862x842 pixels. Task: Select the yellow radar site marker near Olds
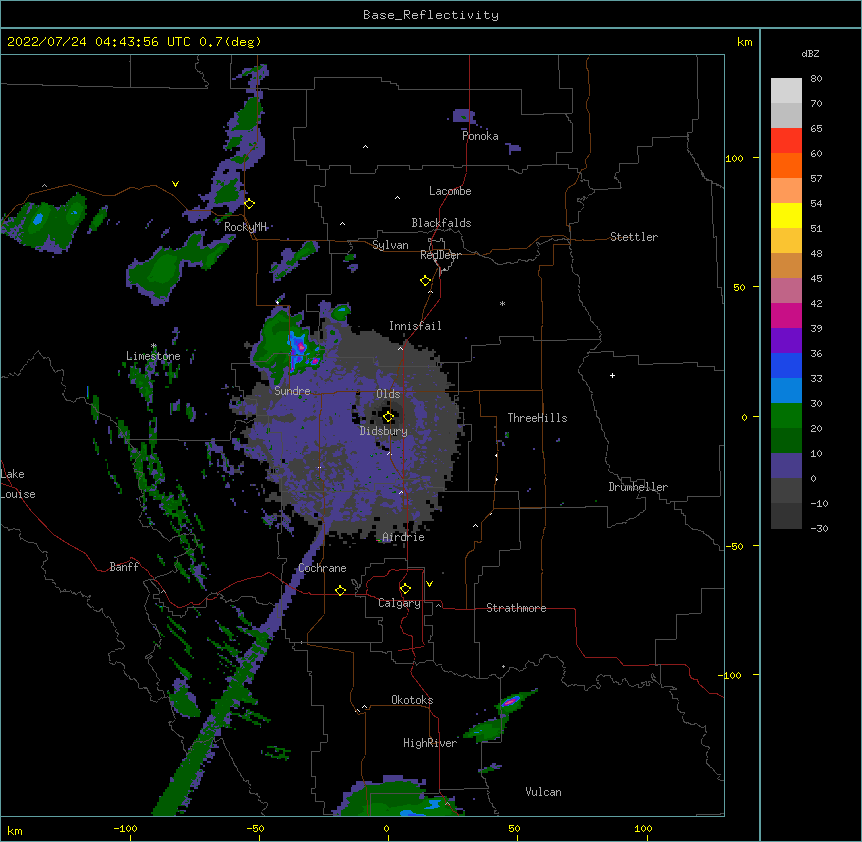pyautogui.click(x=388, y=416)
